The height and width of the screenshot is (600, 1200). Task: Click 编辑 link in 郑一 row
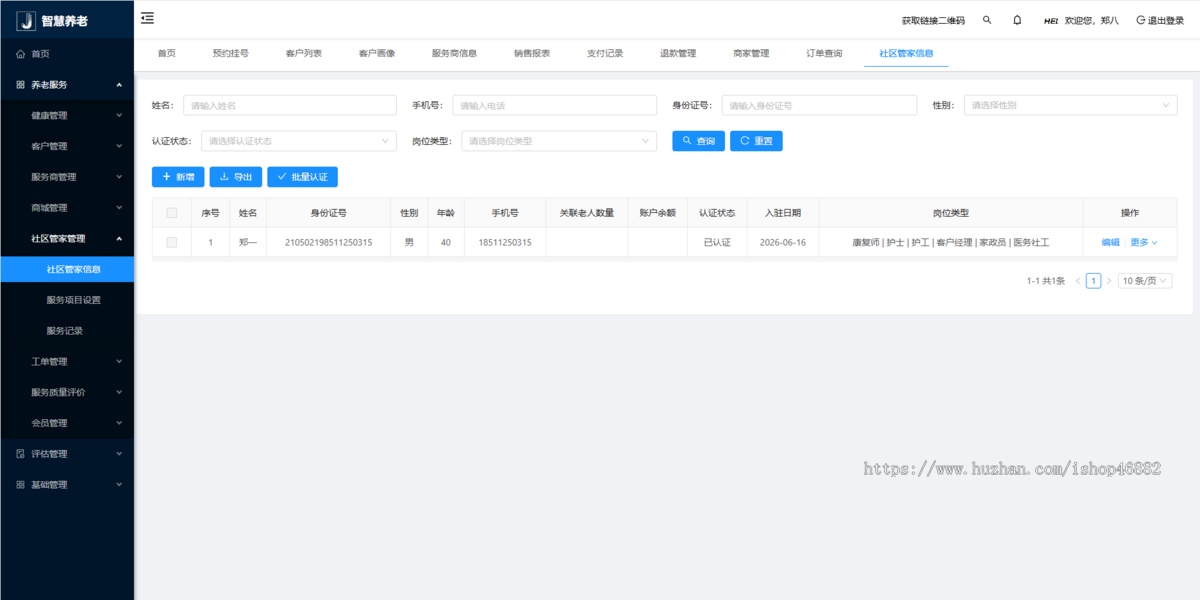click(x=1111, y=243)
